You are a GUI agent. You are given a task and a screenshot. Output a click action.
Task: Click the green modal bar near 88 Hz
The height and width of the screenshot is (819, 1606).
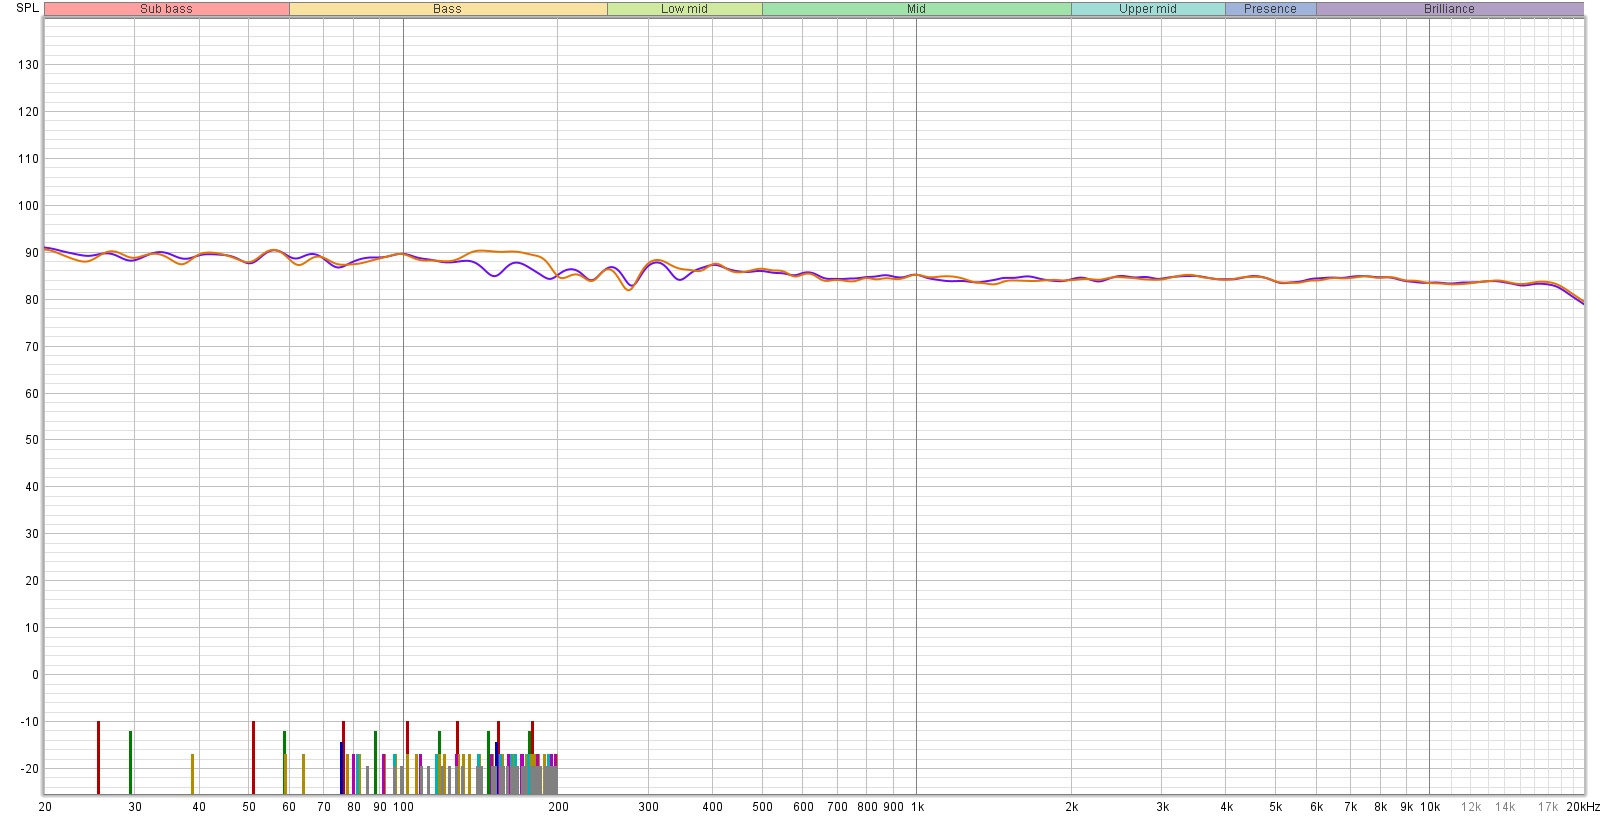(375, 762)
